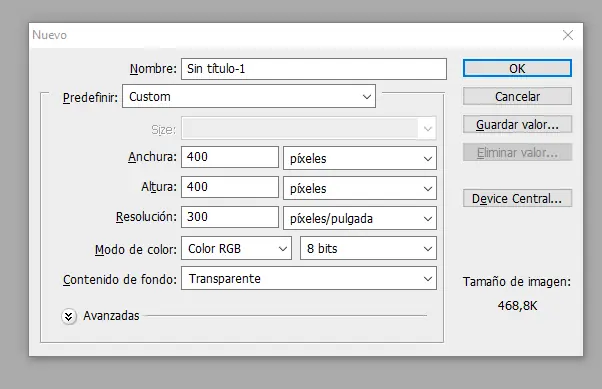Screen dimensions: 602x389
Task: Click the Nombre label
Action: [x=153, y=69]
